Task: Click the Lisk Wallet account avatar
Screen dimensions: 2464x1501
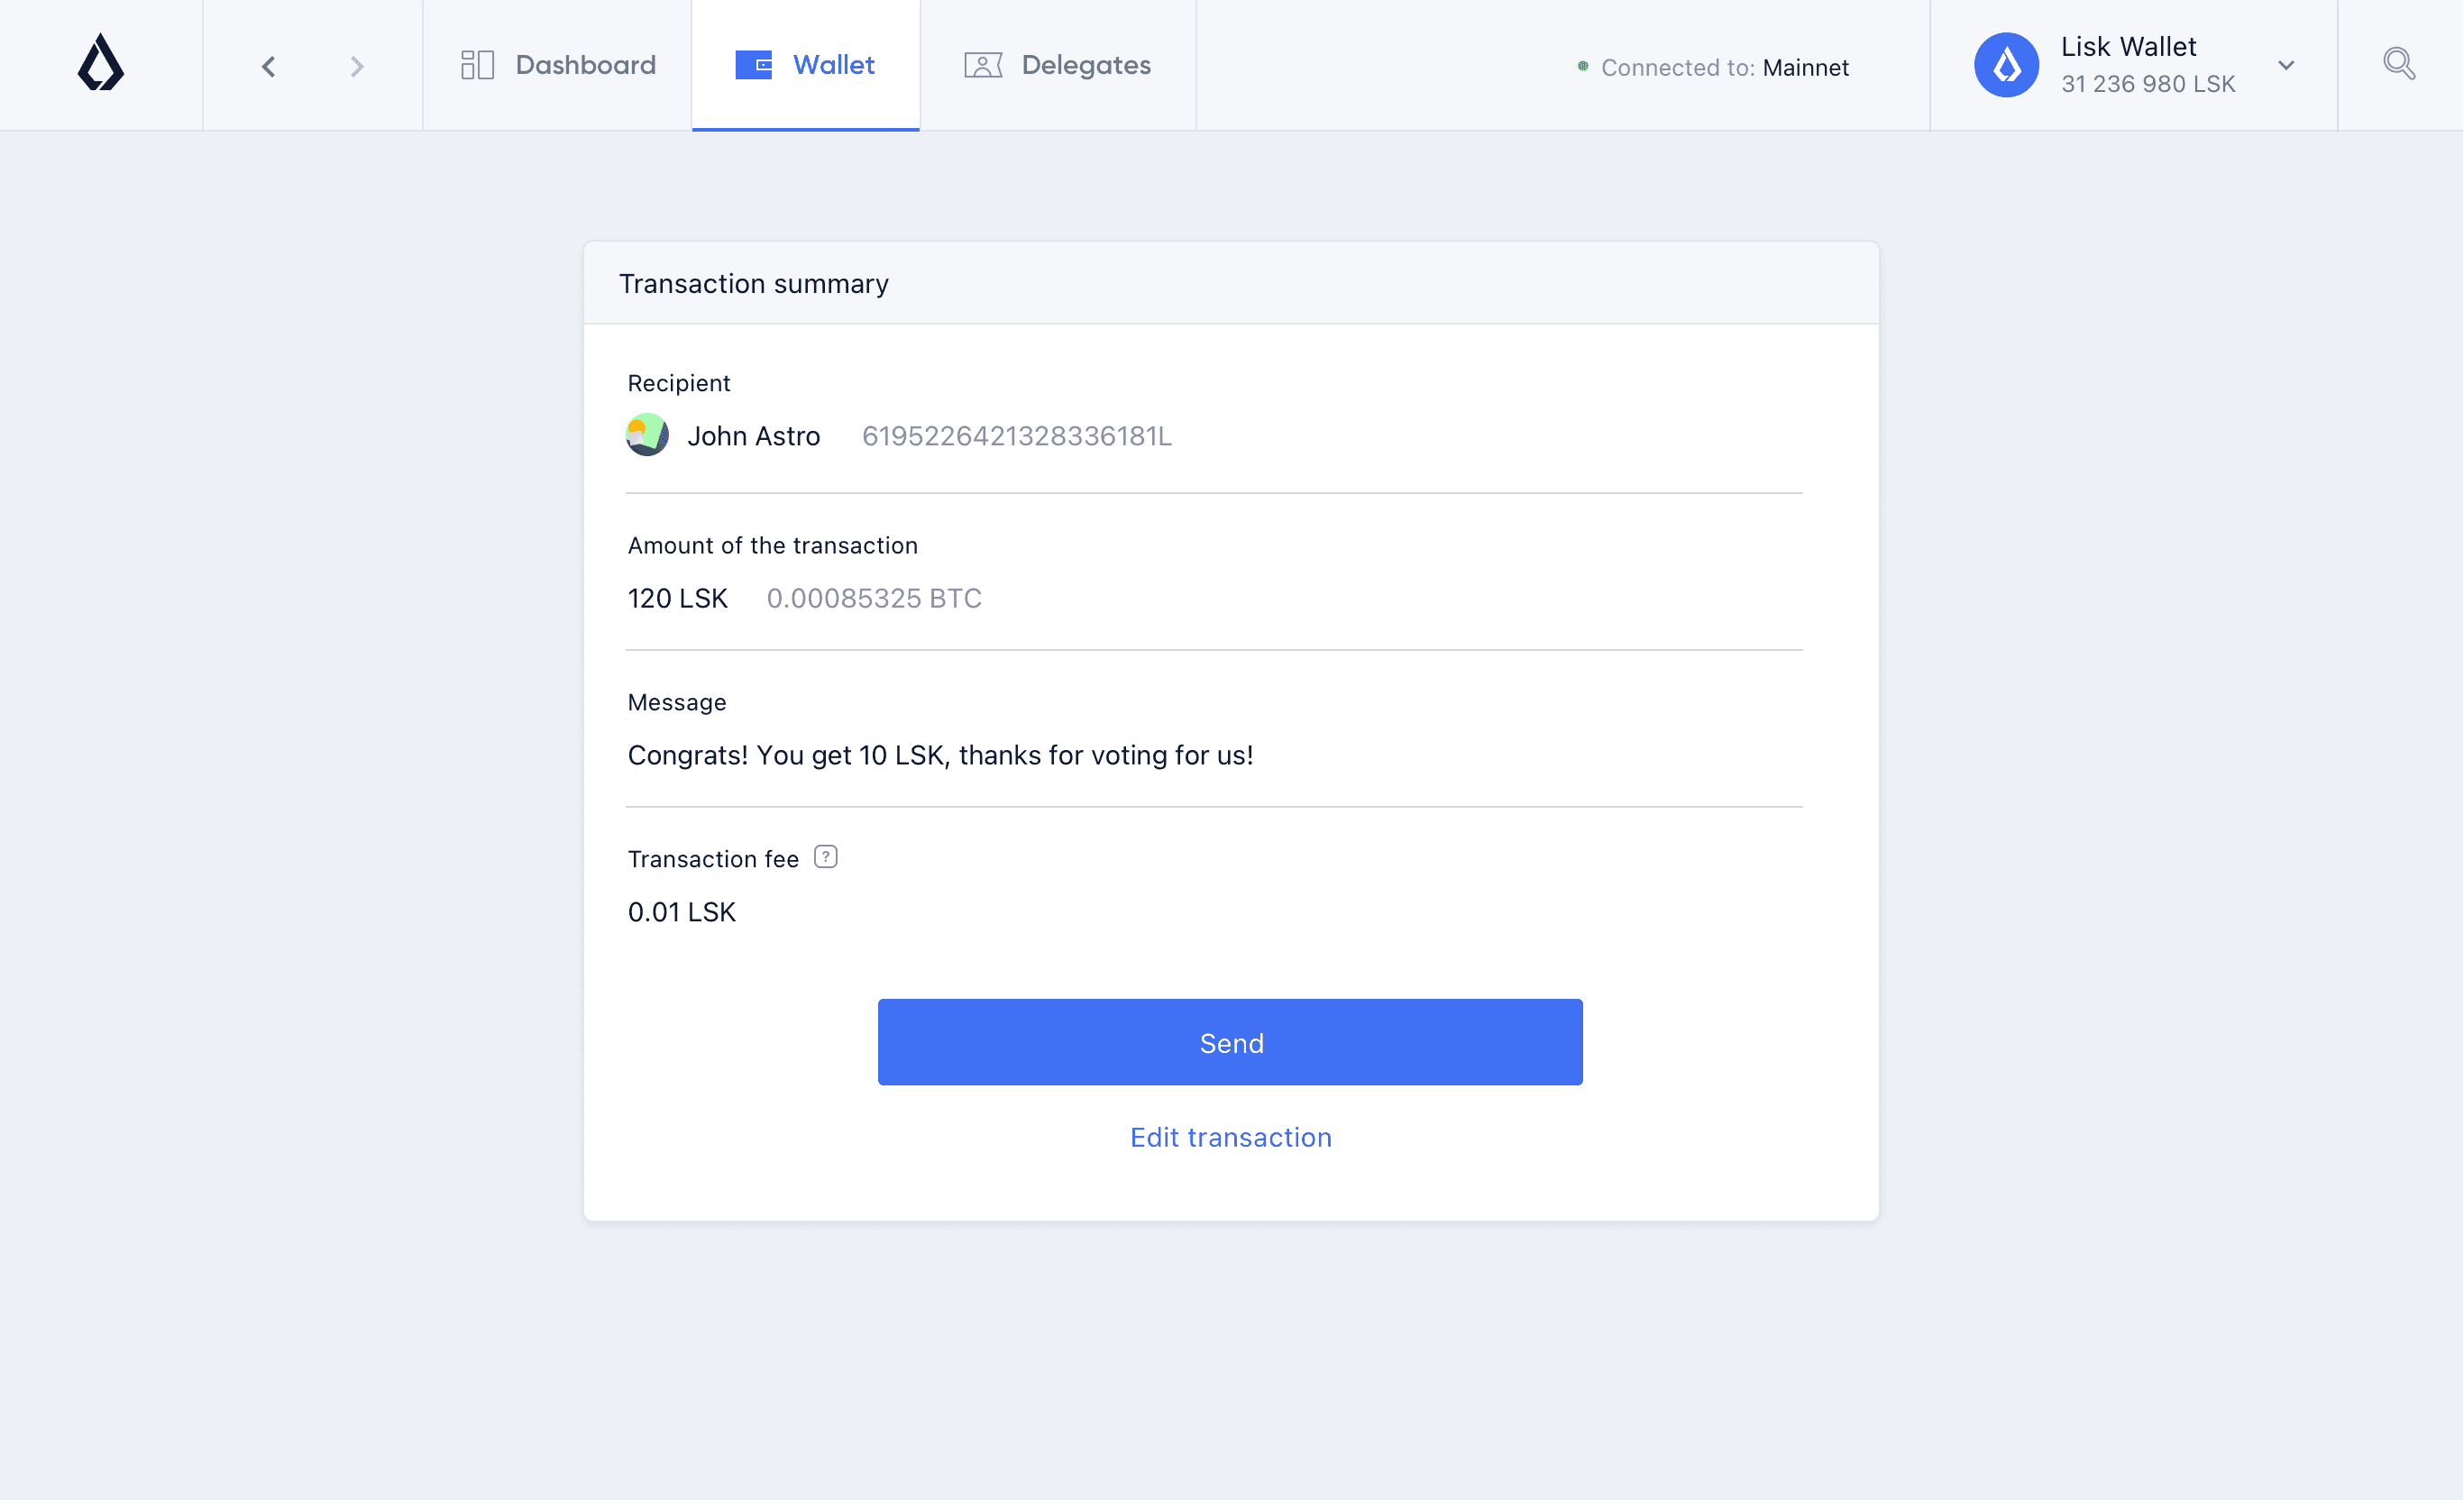Action: [x=2005, y=64]
